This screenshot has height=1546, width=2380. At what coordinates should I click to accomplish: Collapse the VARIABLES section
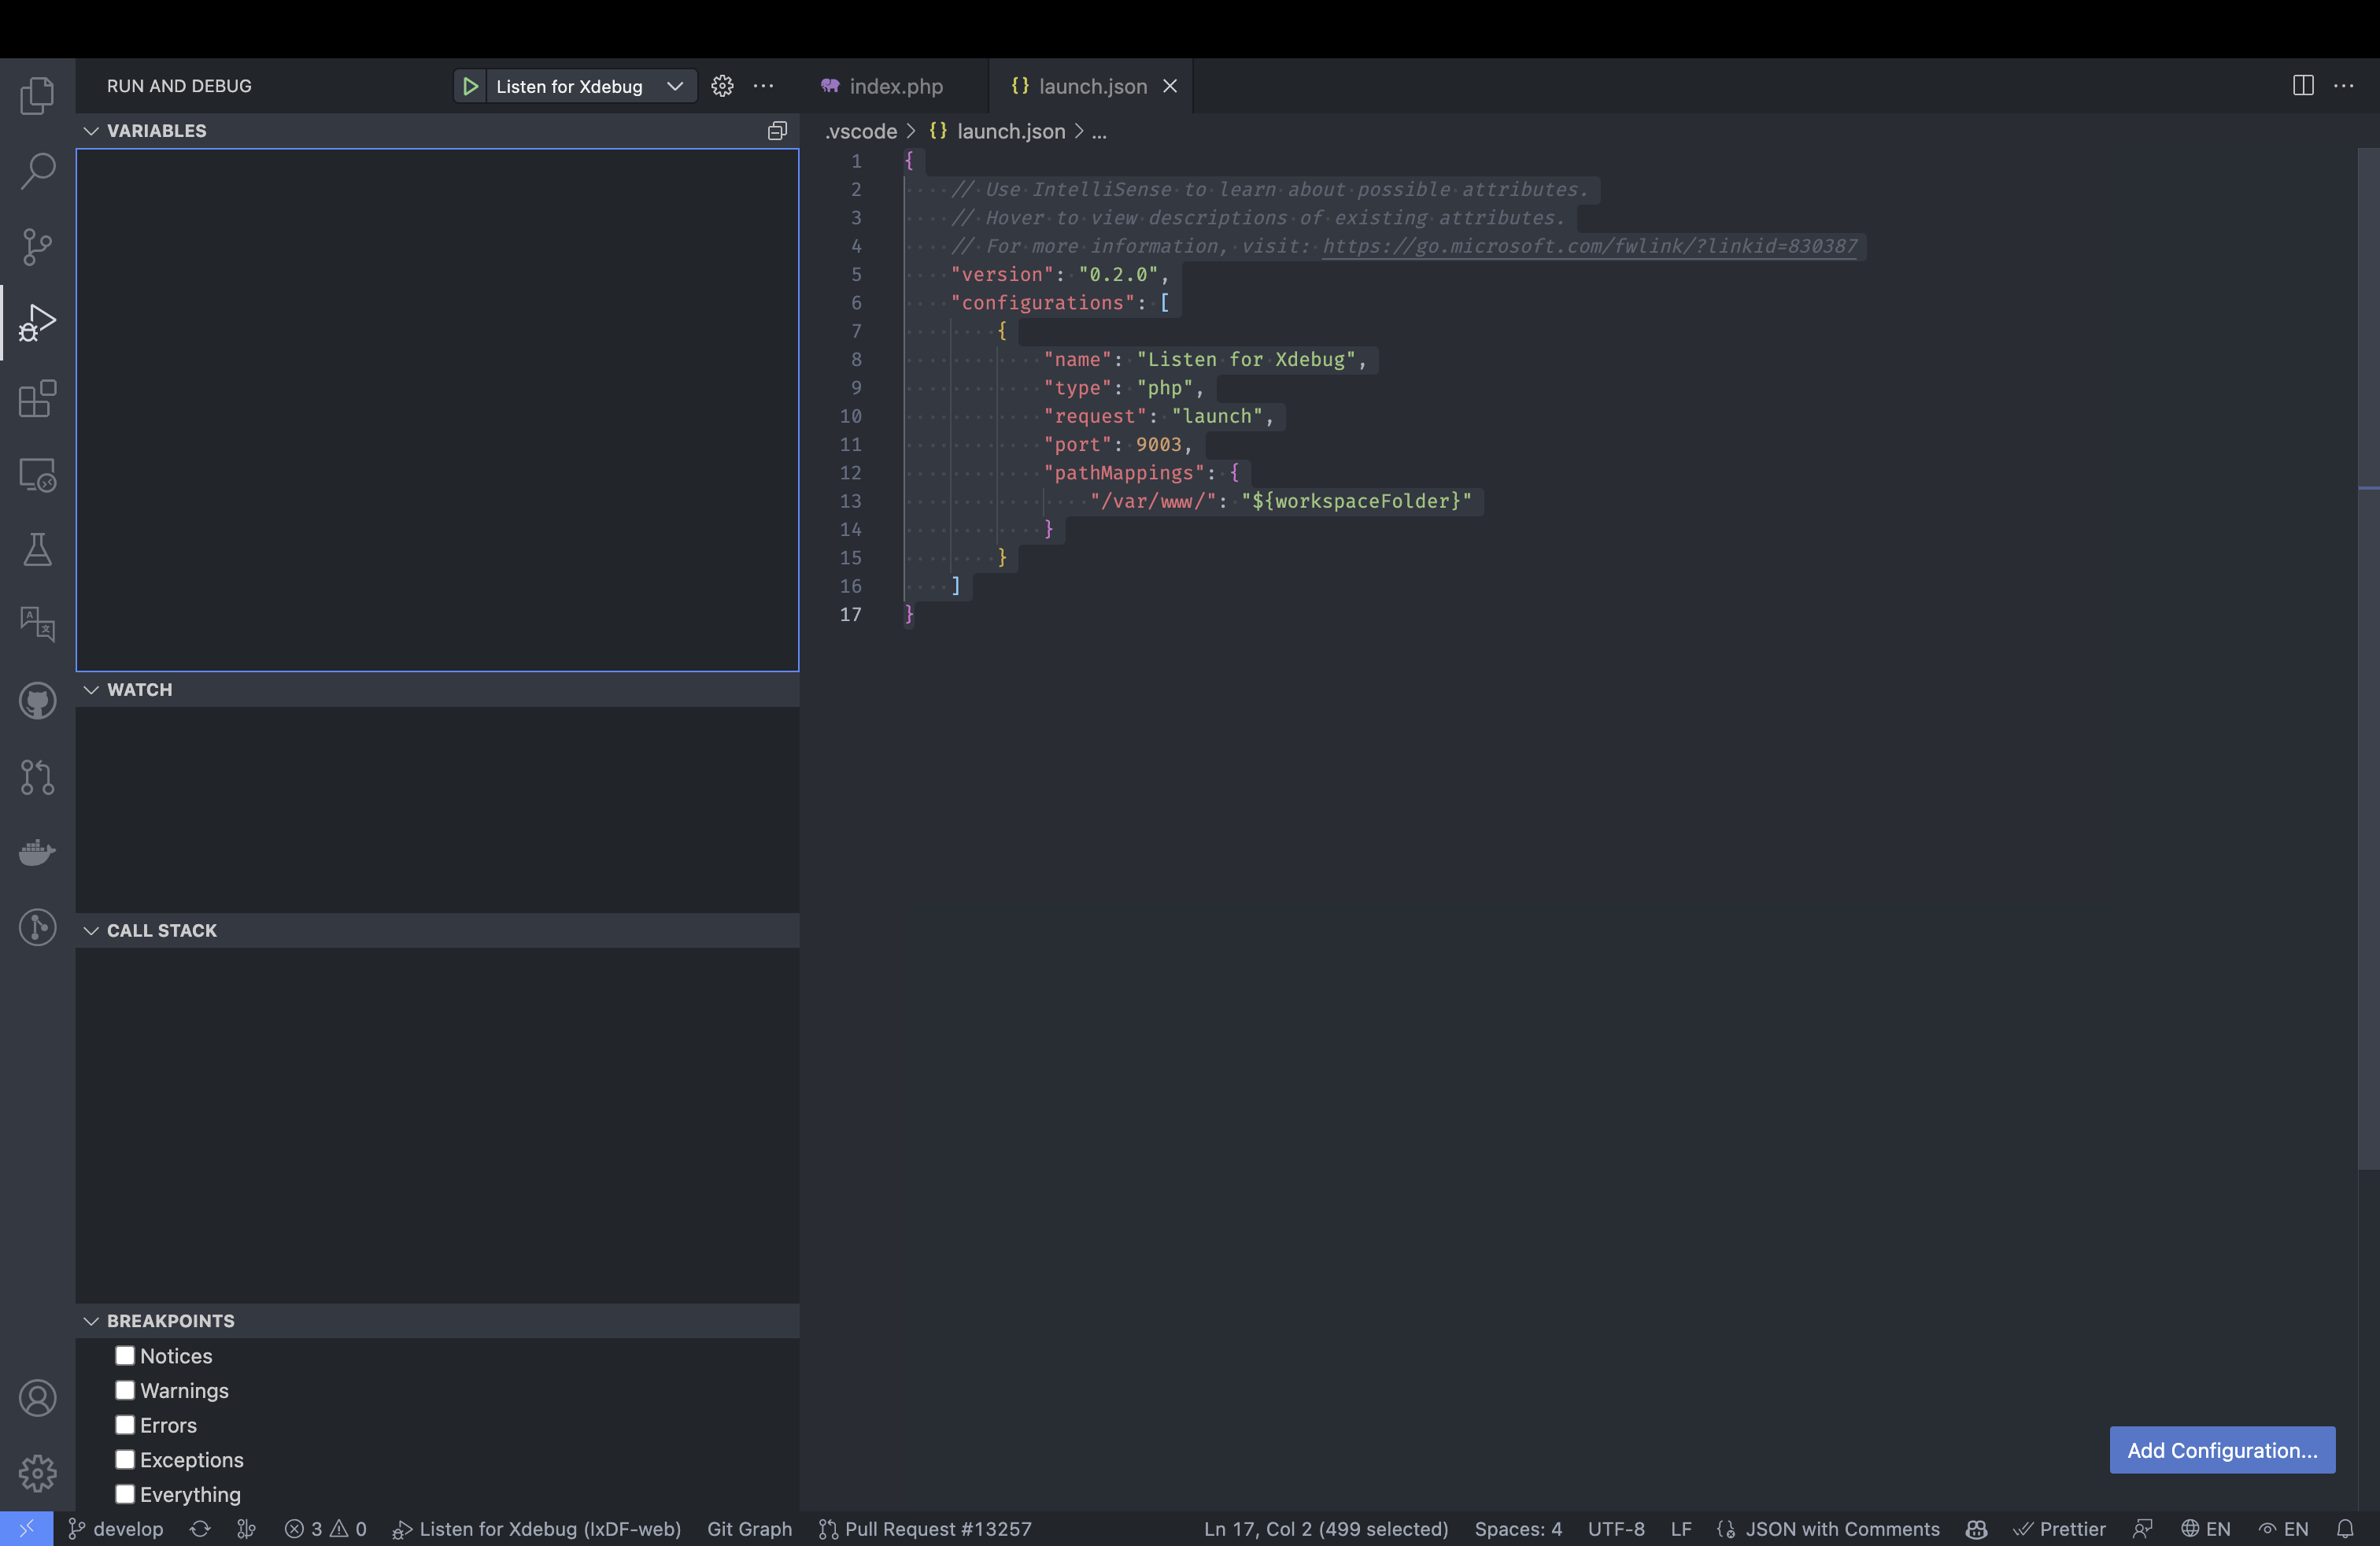(x=91, y=130)
